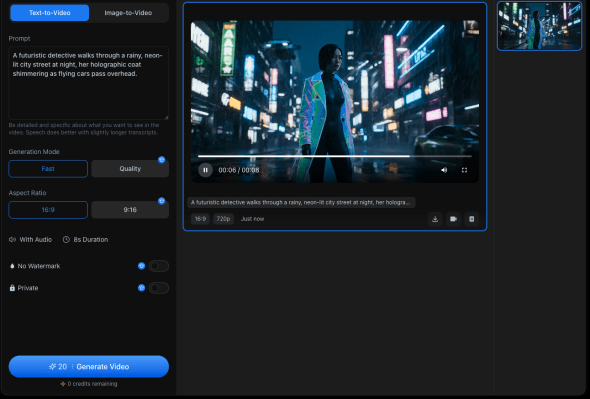Image resolution: width=590 pixels, height=399 pixels.
Task: Click the 16:9 tag under video
Action: [x=200, y=219]
